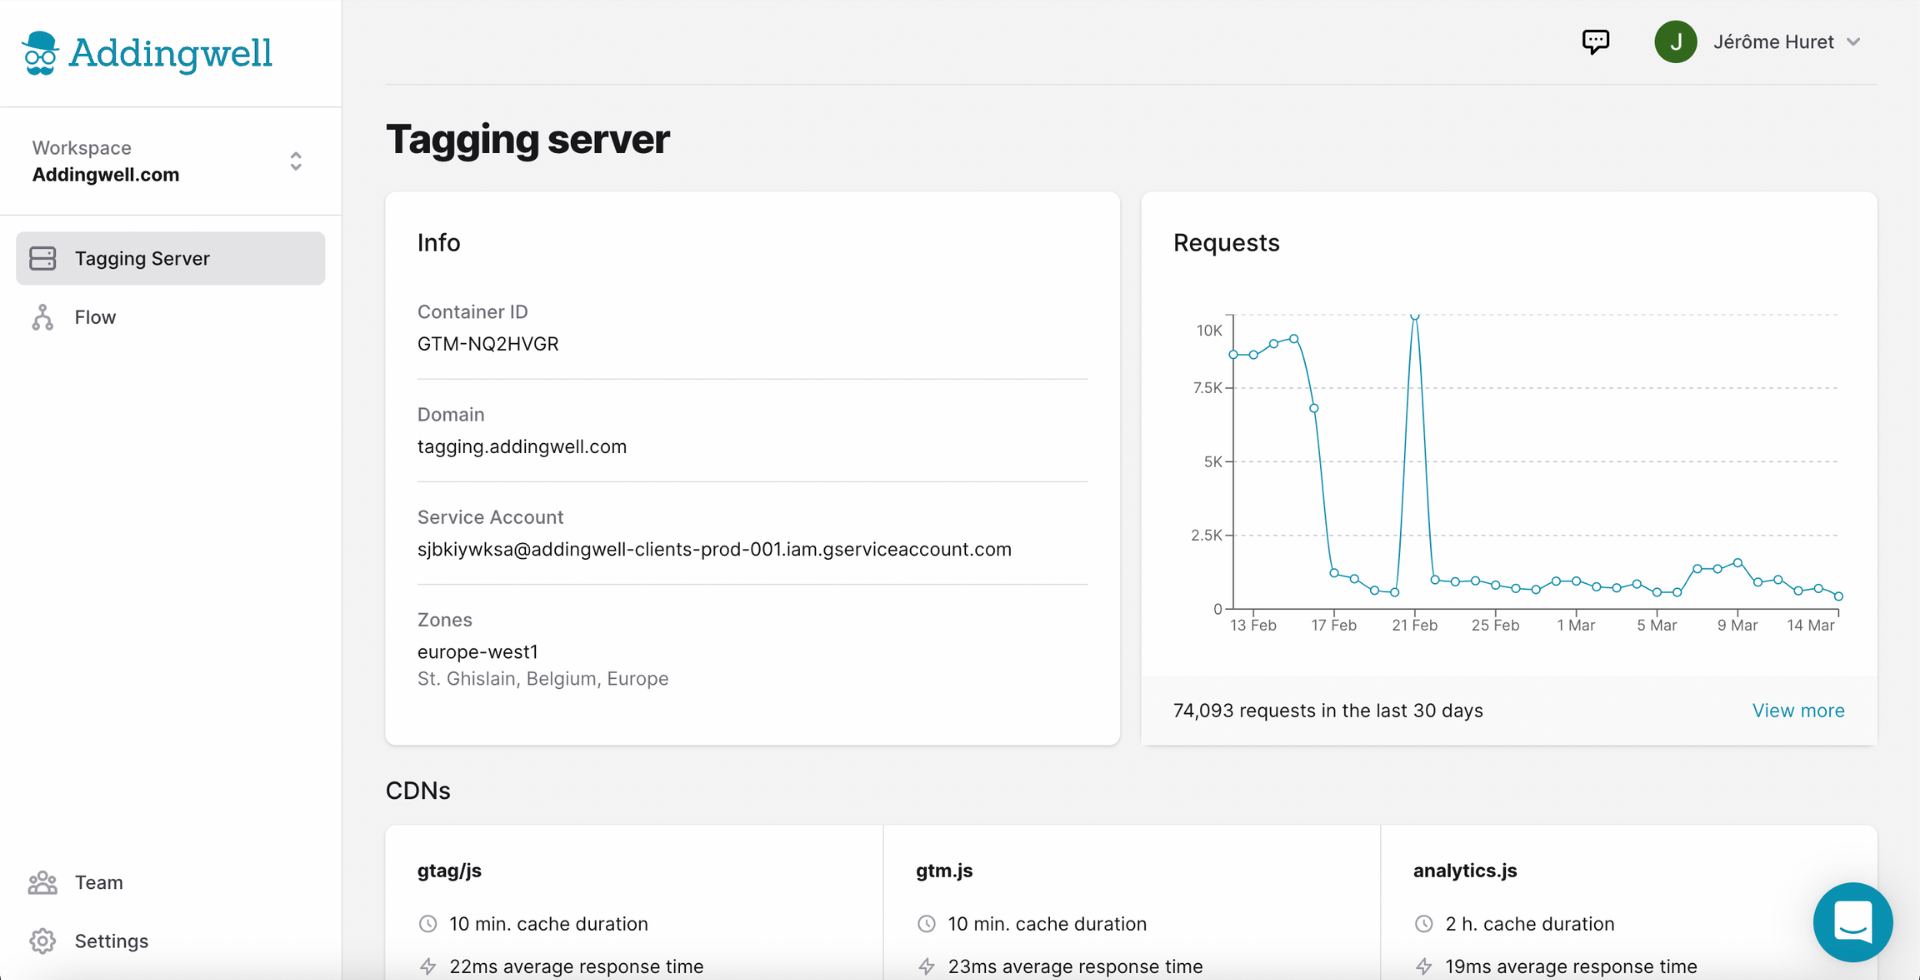1920x980 pixels.
Task: Select the container ID GTM-NQ2HVGR
Action: click(x=488, y=344)
